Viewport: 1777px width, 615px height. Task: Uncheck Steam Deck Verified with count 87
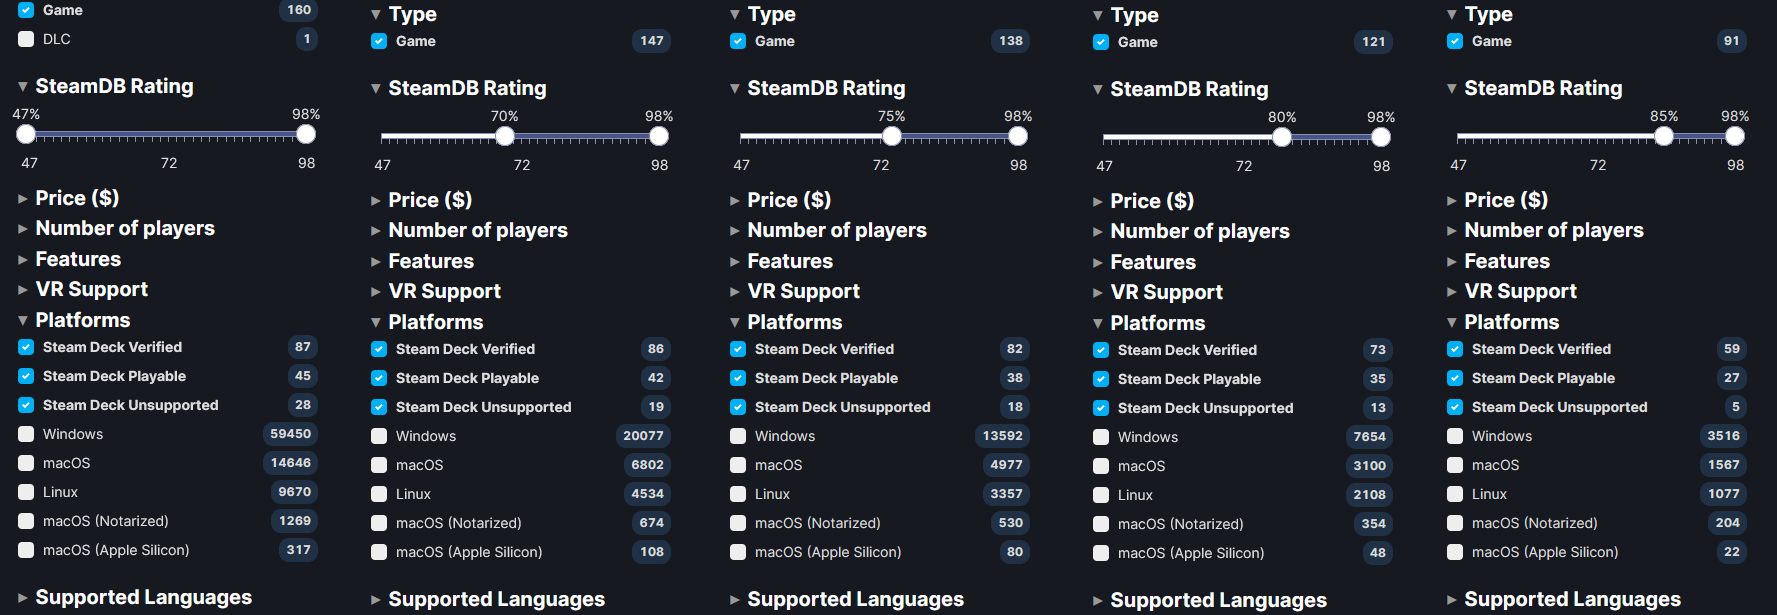[26, 348]
